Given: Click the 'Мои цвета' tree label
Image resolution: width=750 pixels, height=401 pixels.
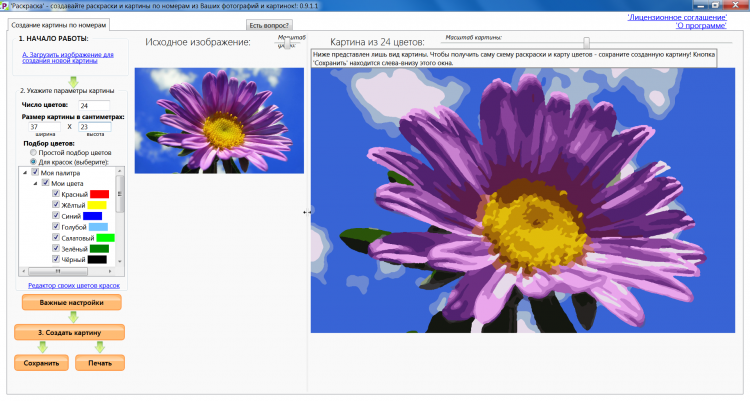Looking at the screenshot, I should click(x=67, y=184).
